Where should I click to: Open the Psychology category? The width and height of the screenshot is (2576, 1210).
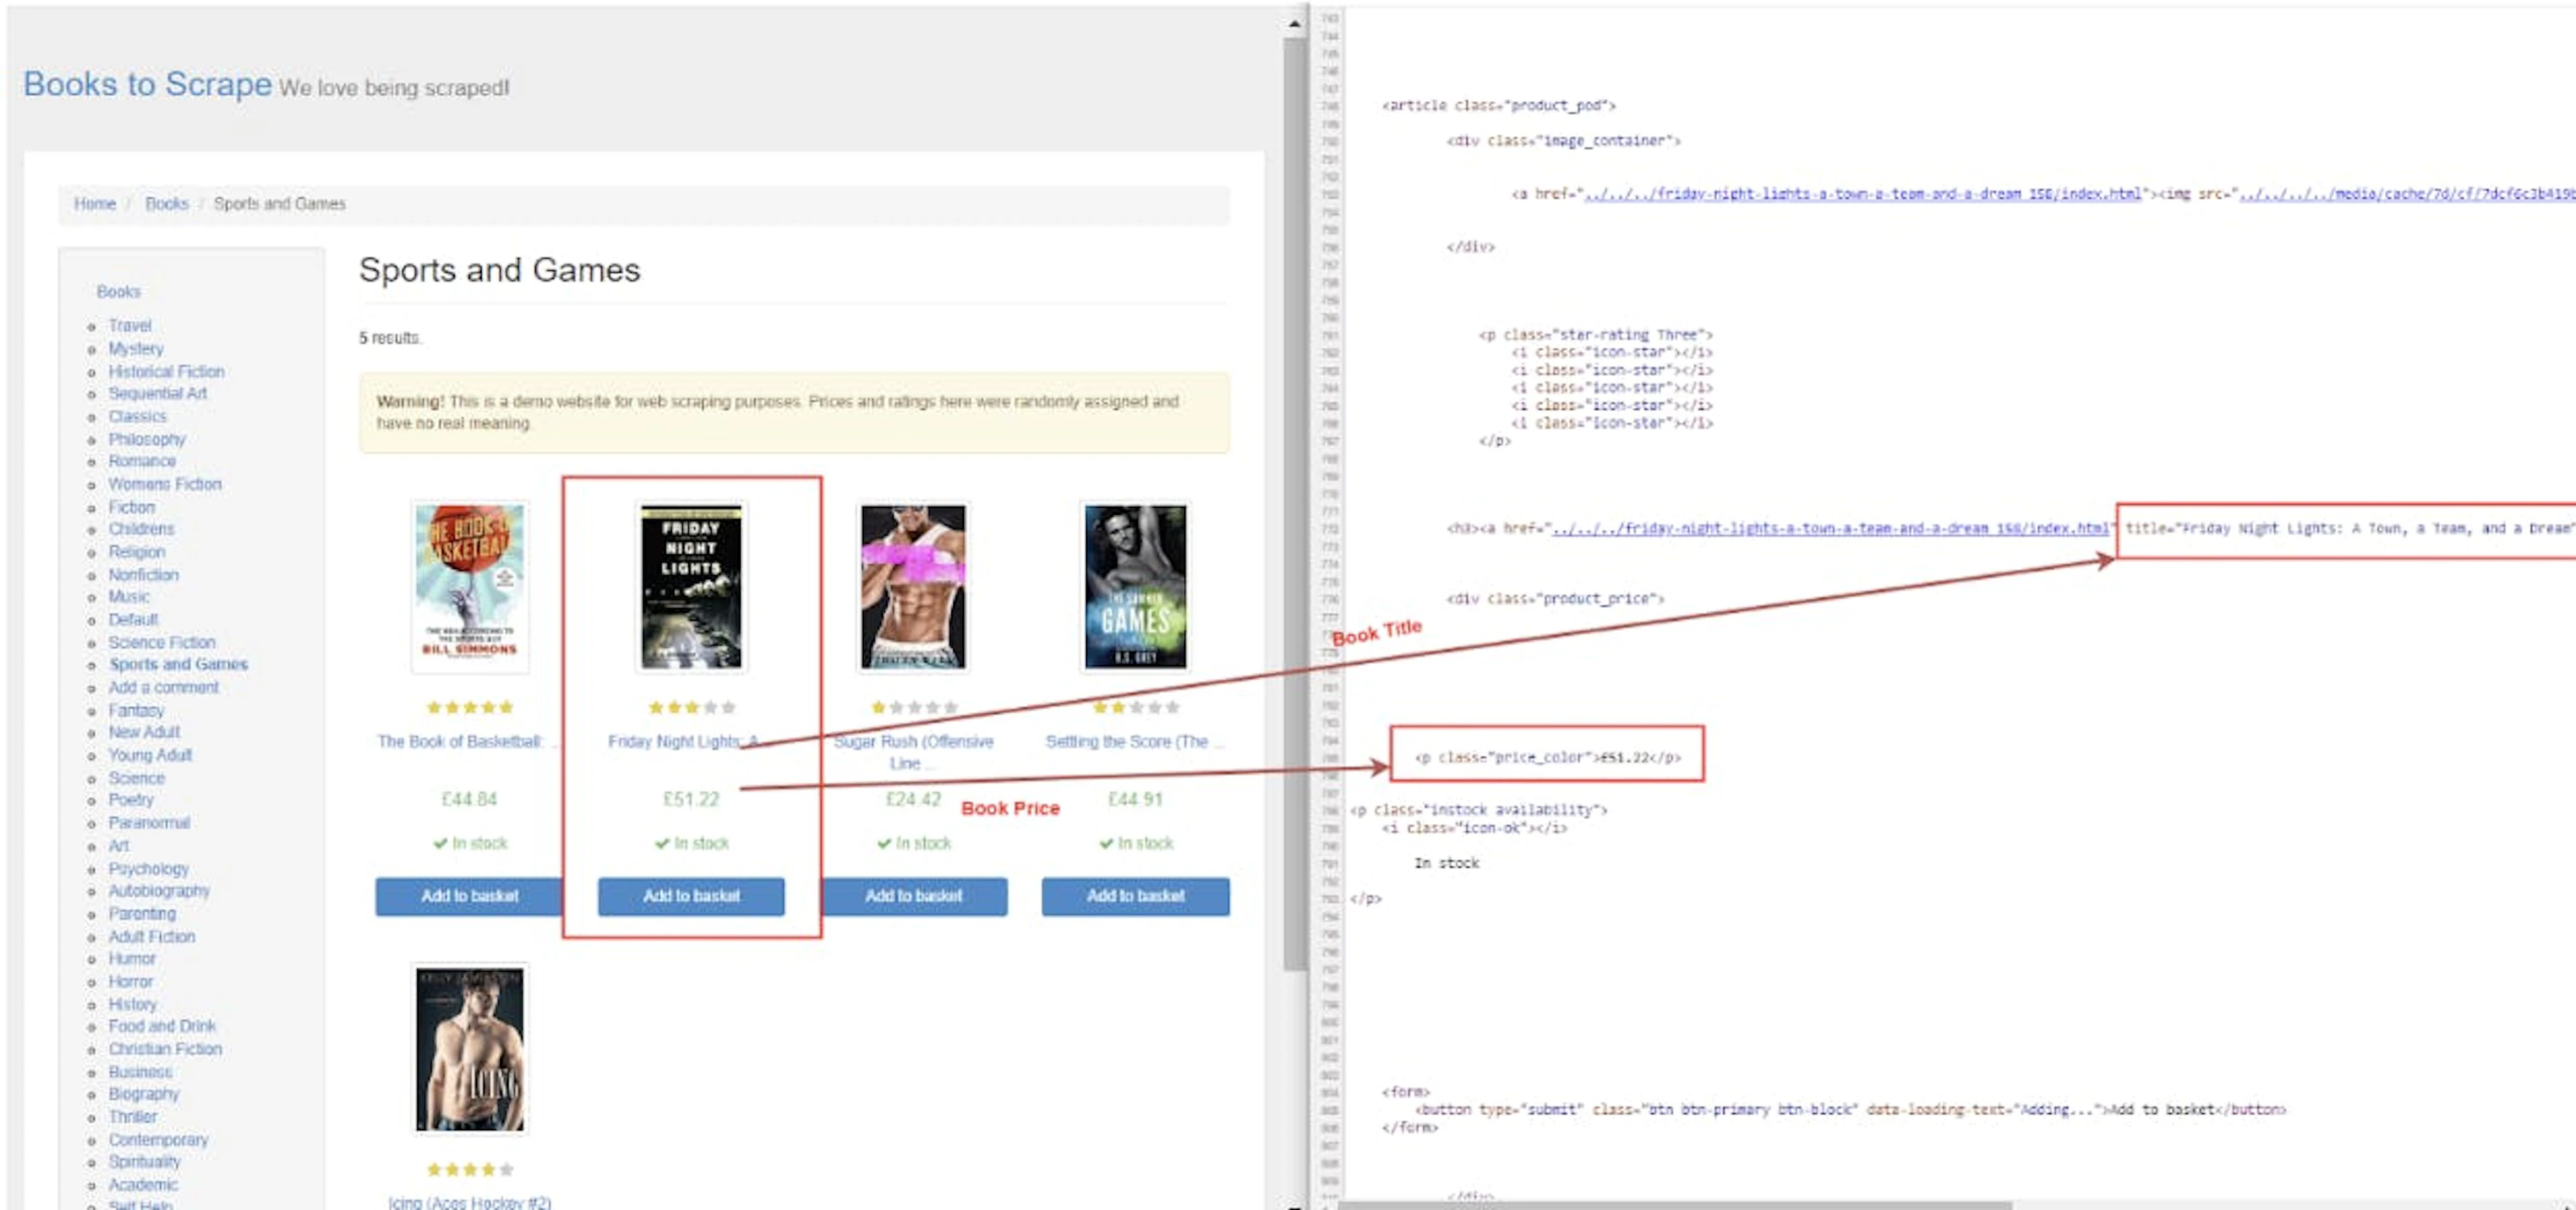[148, 871]
